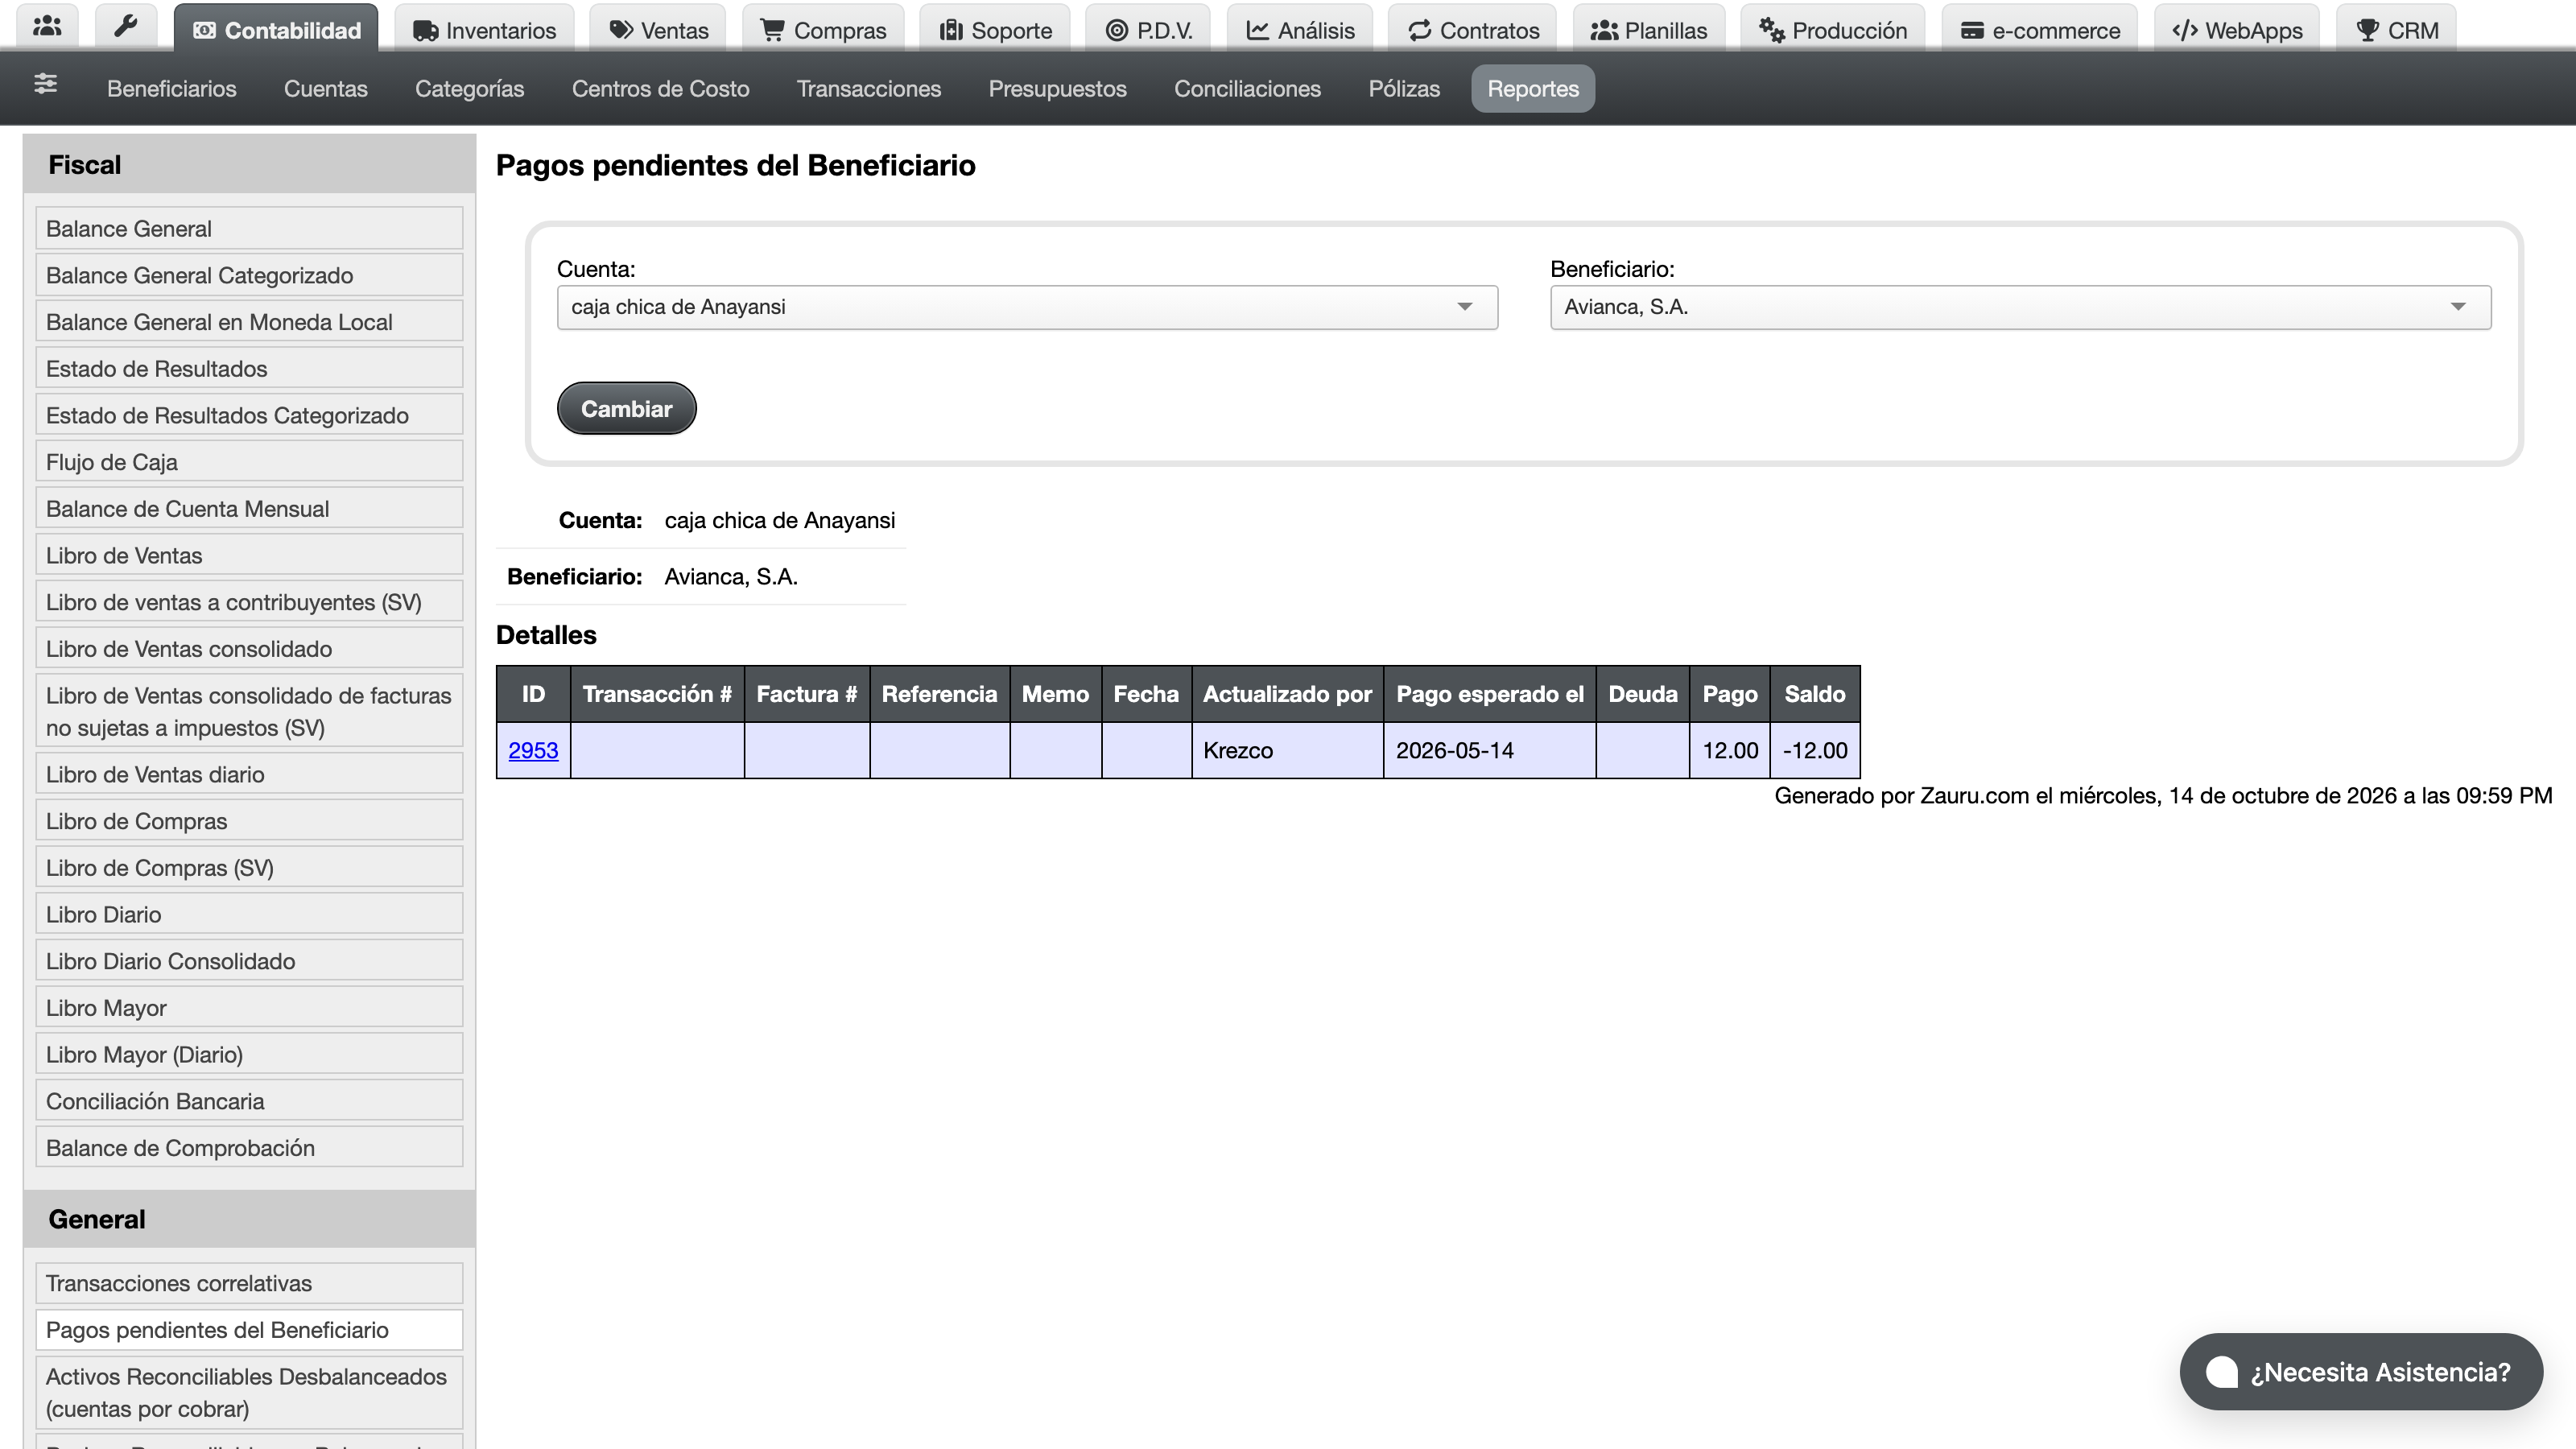
Task: Open the Producción module tab
Action: click(x=1833, y=30)
